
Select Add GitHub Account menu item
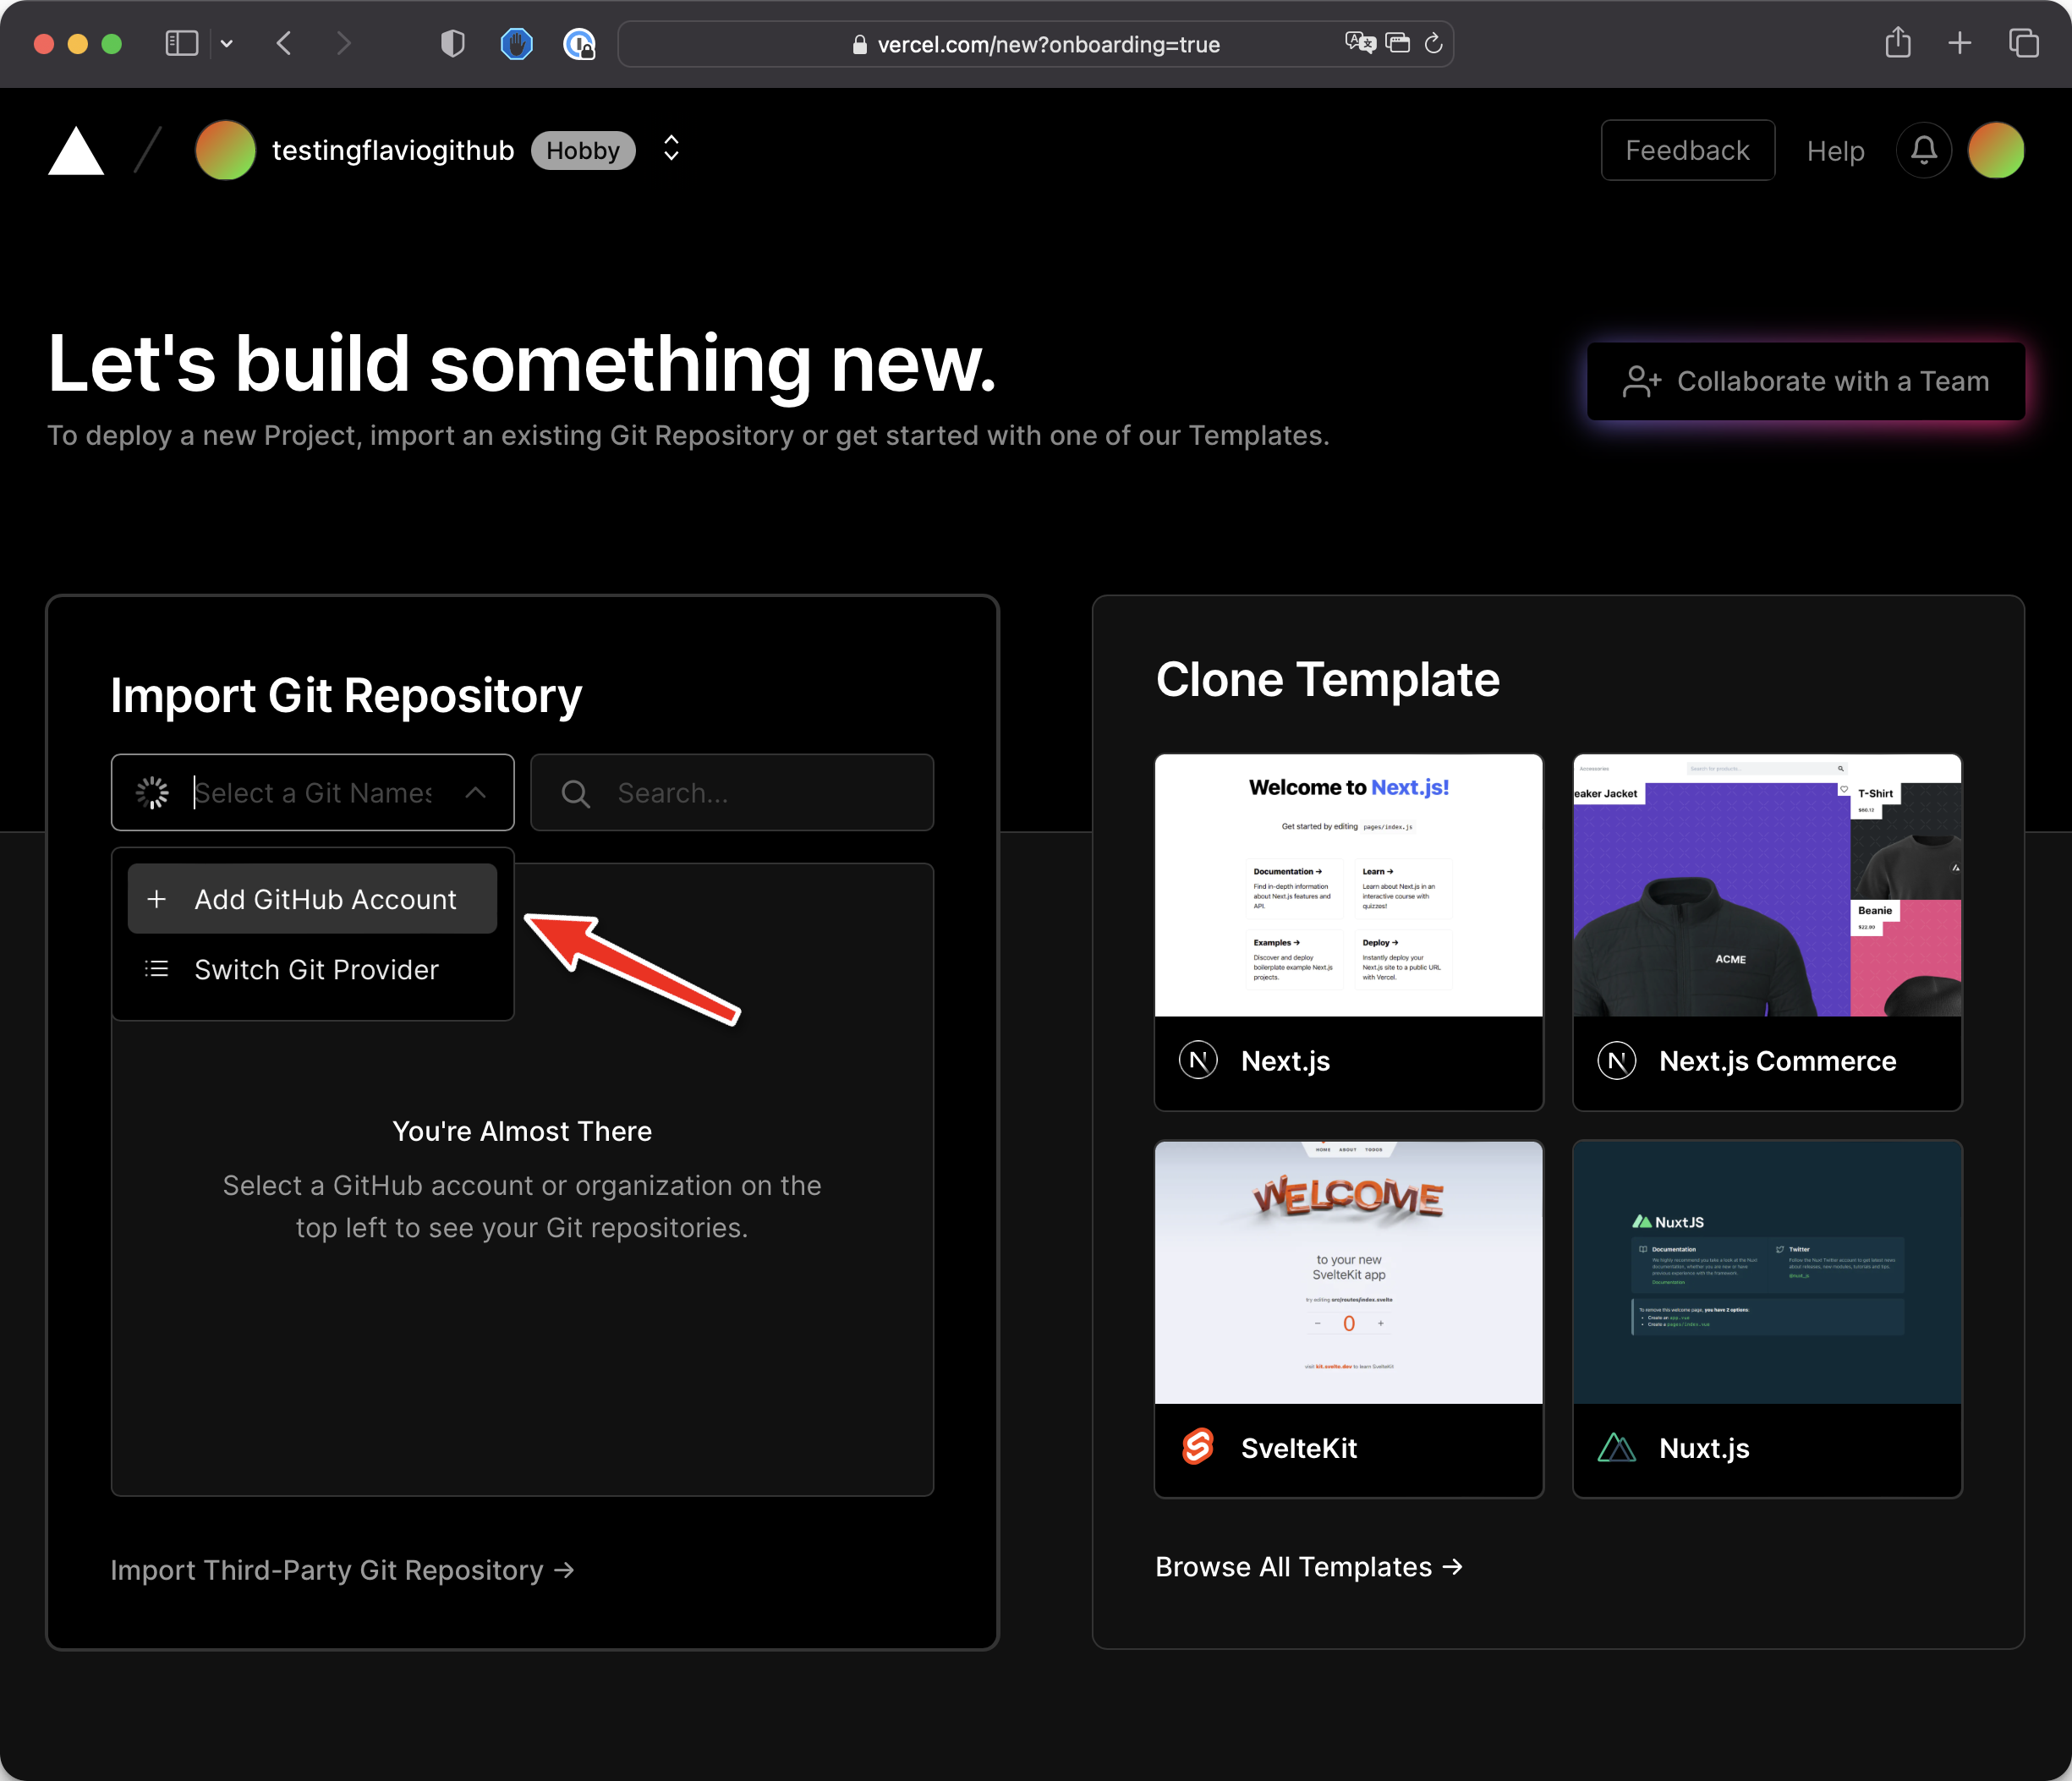pyautogui.click(x=312, y=898)
